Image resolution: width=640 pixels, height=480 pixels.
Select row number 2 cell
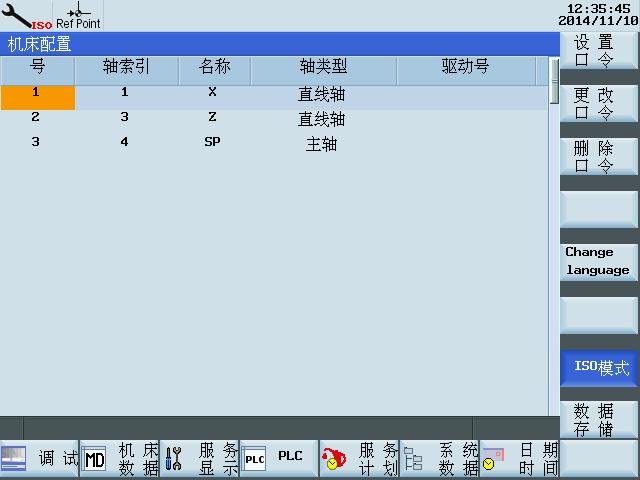[36, 117]
